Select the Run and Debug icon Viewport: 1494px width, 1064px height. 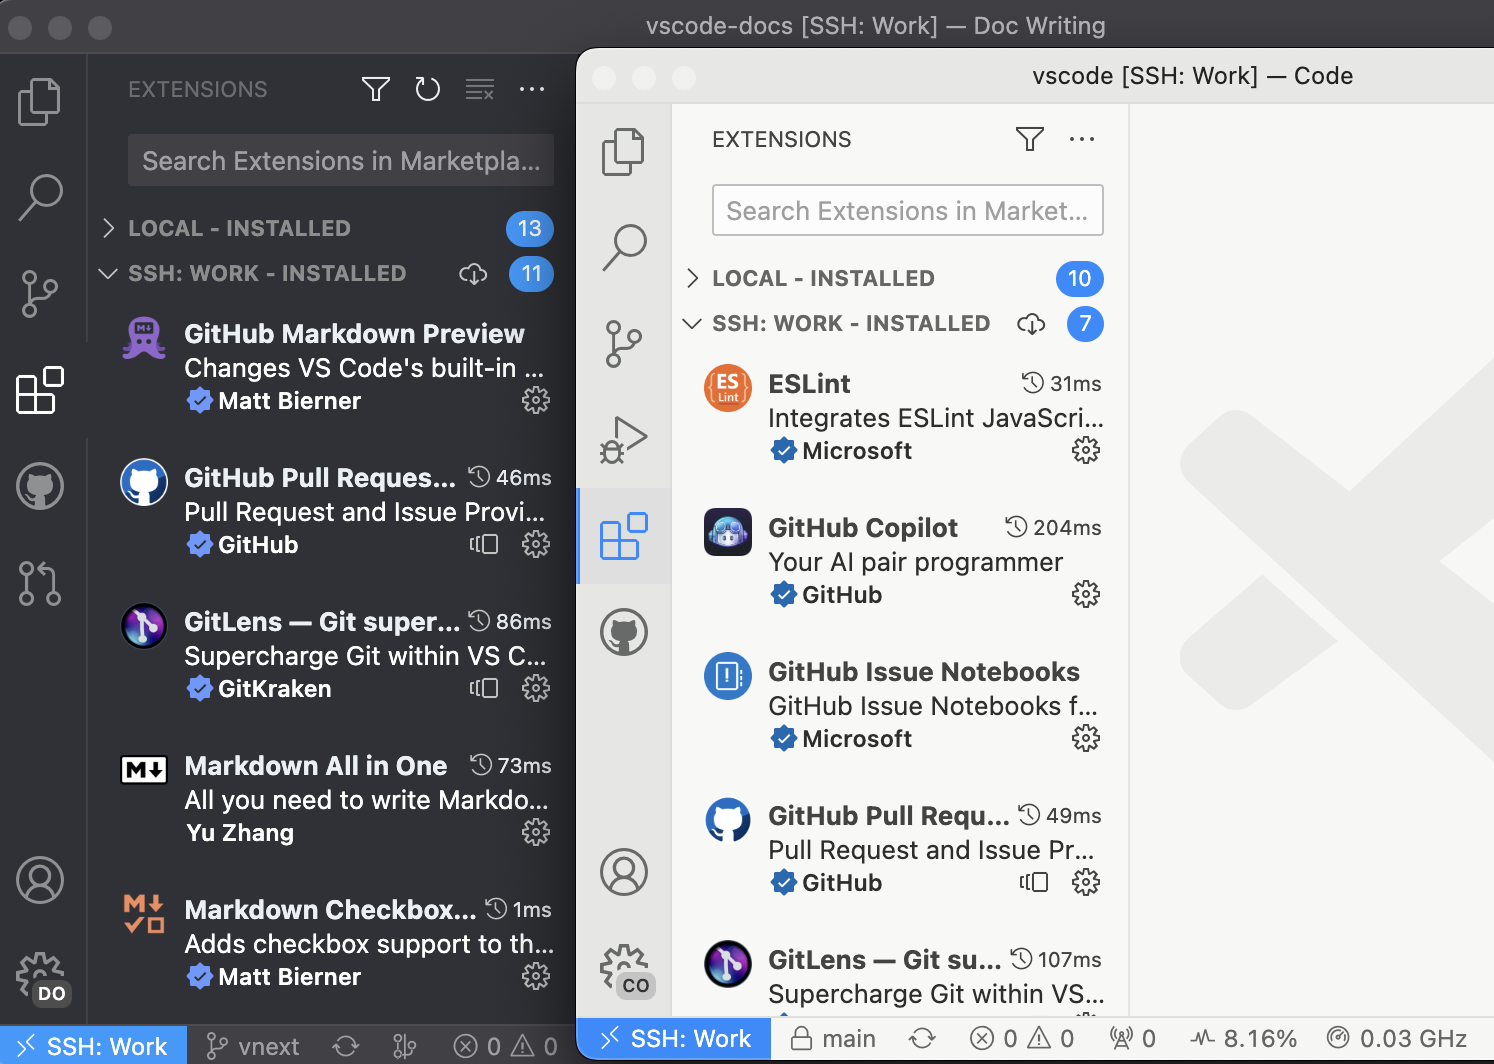pos(624,438)
